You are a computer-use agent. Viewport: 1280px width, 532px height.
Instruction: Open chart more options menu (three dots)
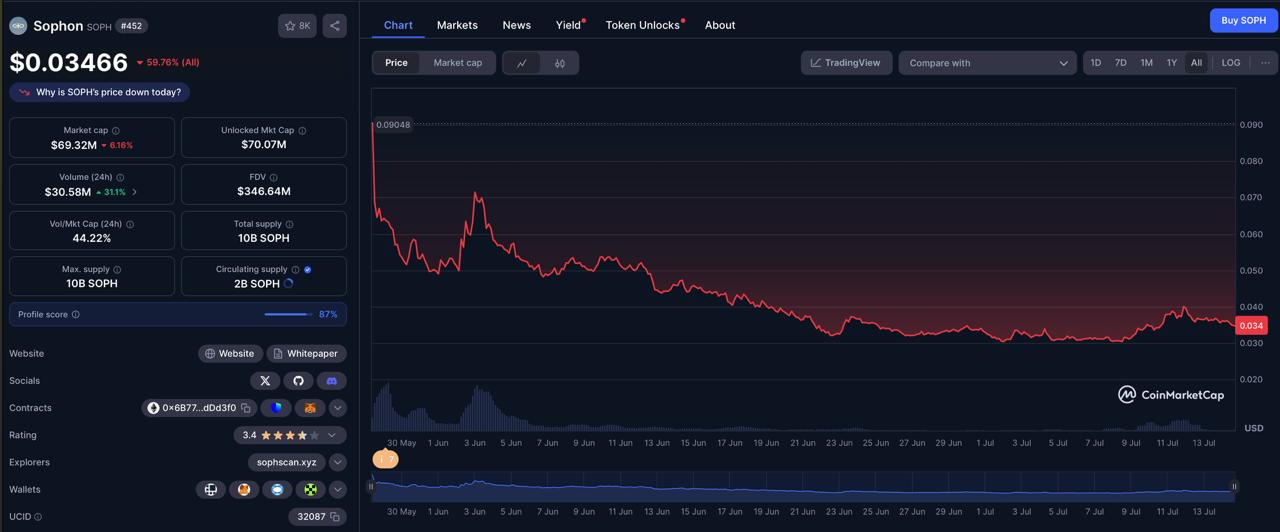point(1265,63)
